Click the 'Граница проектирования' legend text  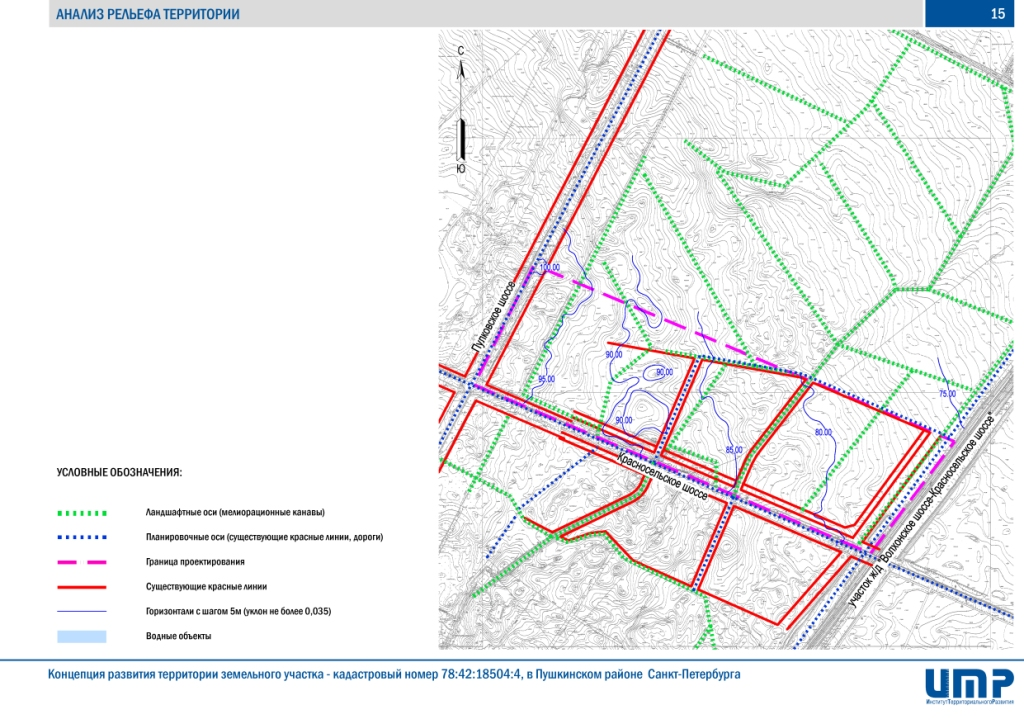coord(194,563)
